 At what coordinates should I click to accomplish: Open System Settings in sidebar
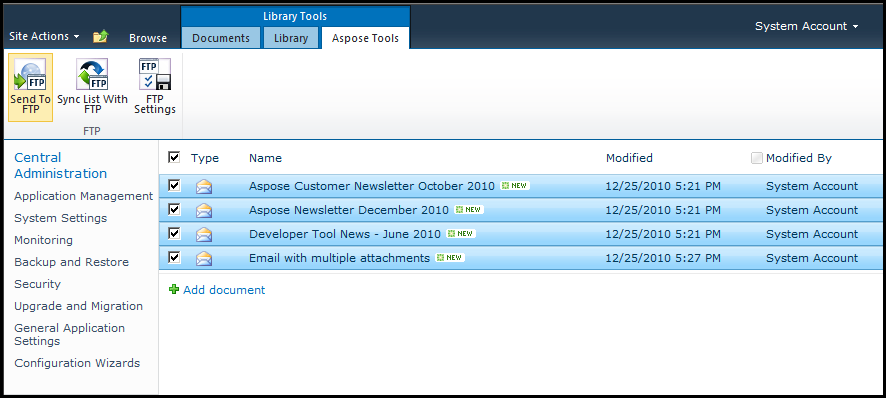click(60, 218)
